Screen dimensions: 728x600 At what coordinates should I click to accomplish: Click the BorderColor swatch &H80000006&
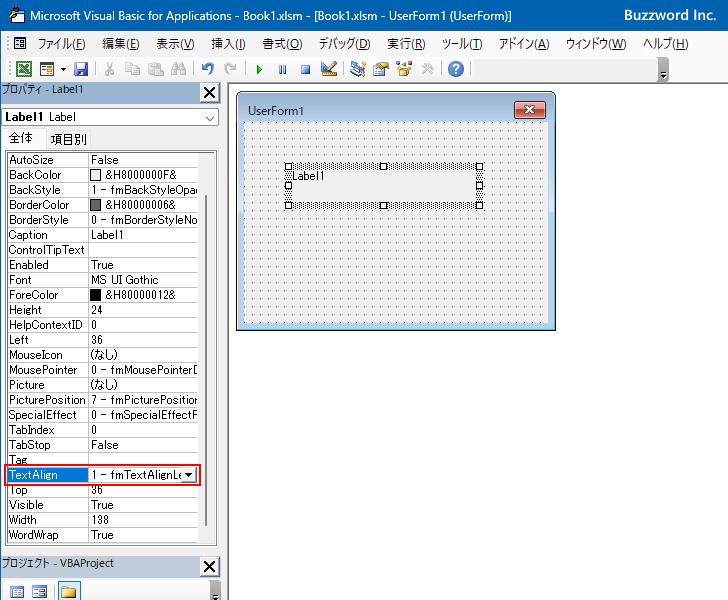[95, 205]
